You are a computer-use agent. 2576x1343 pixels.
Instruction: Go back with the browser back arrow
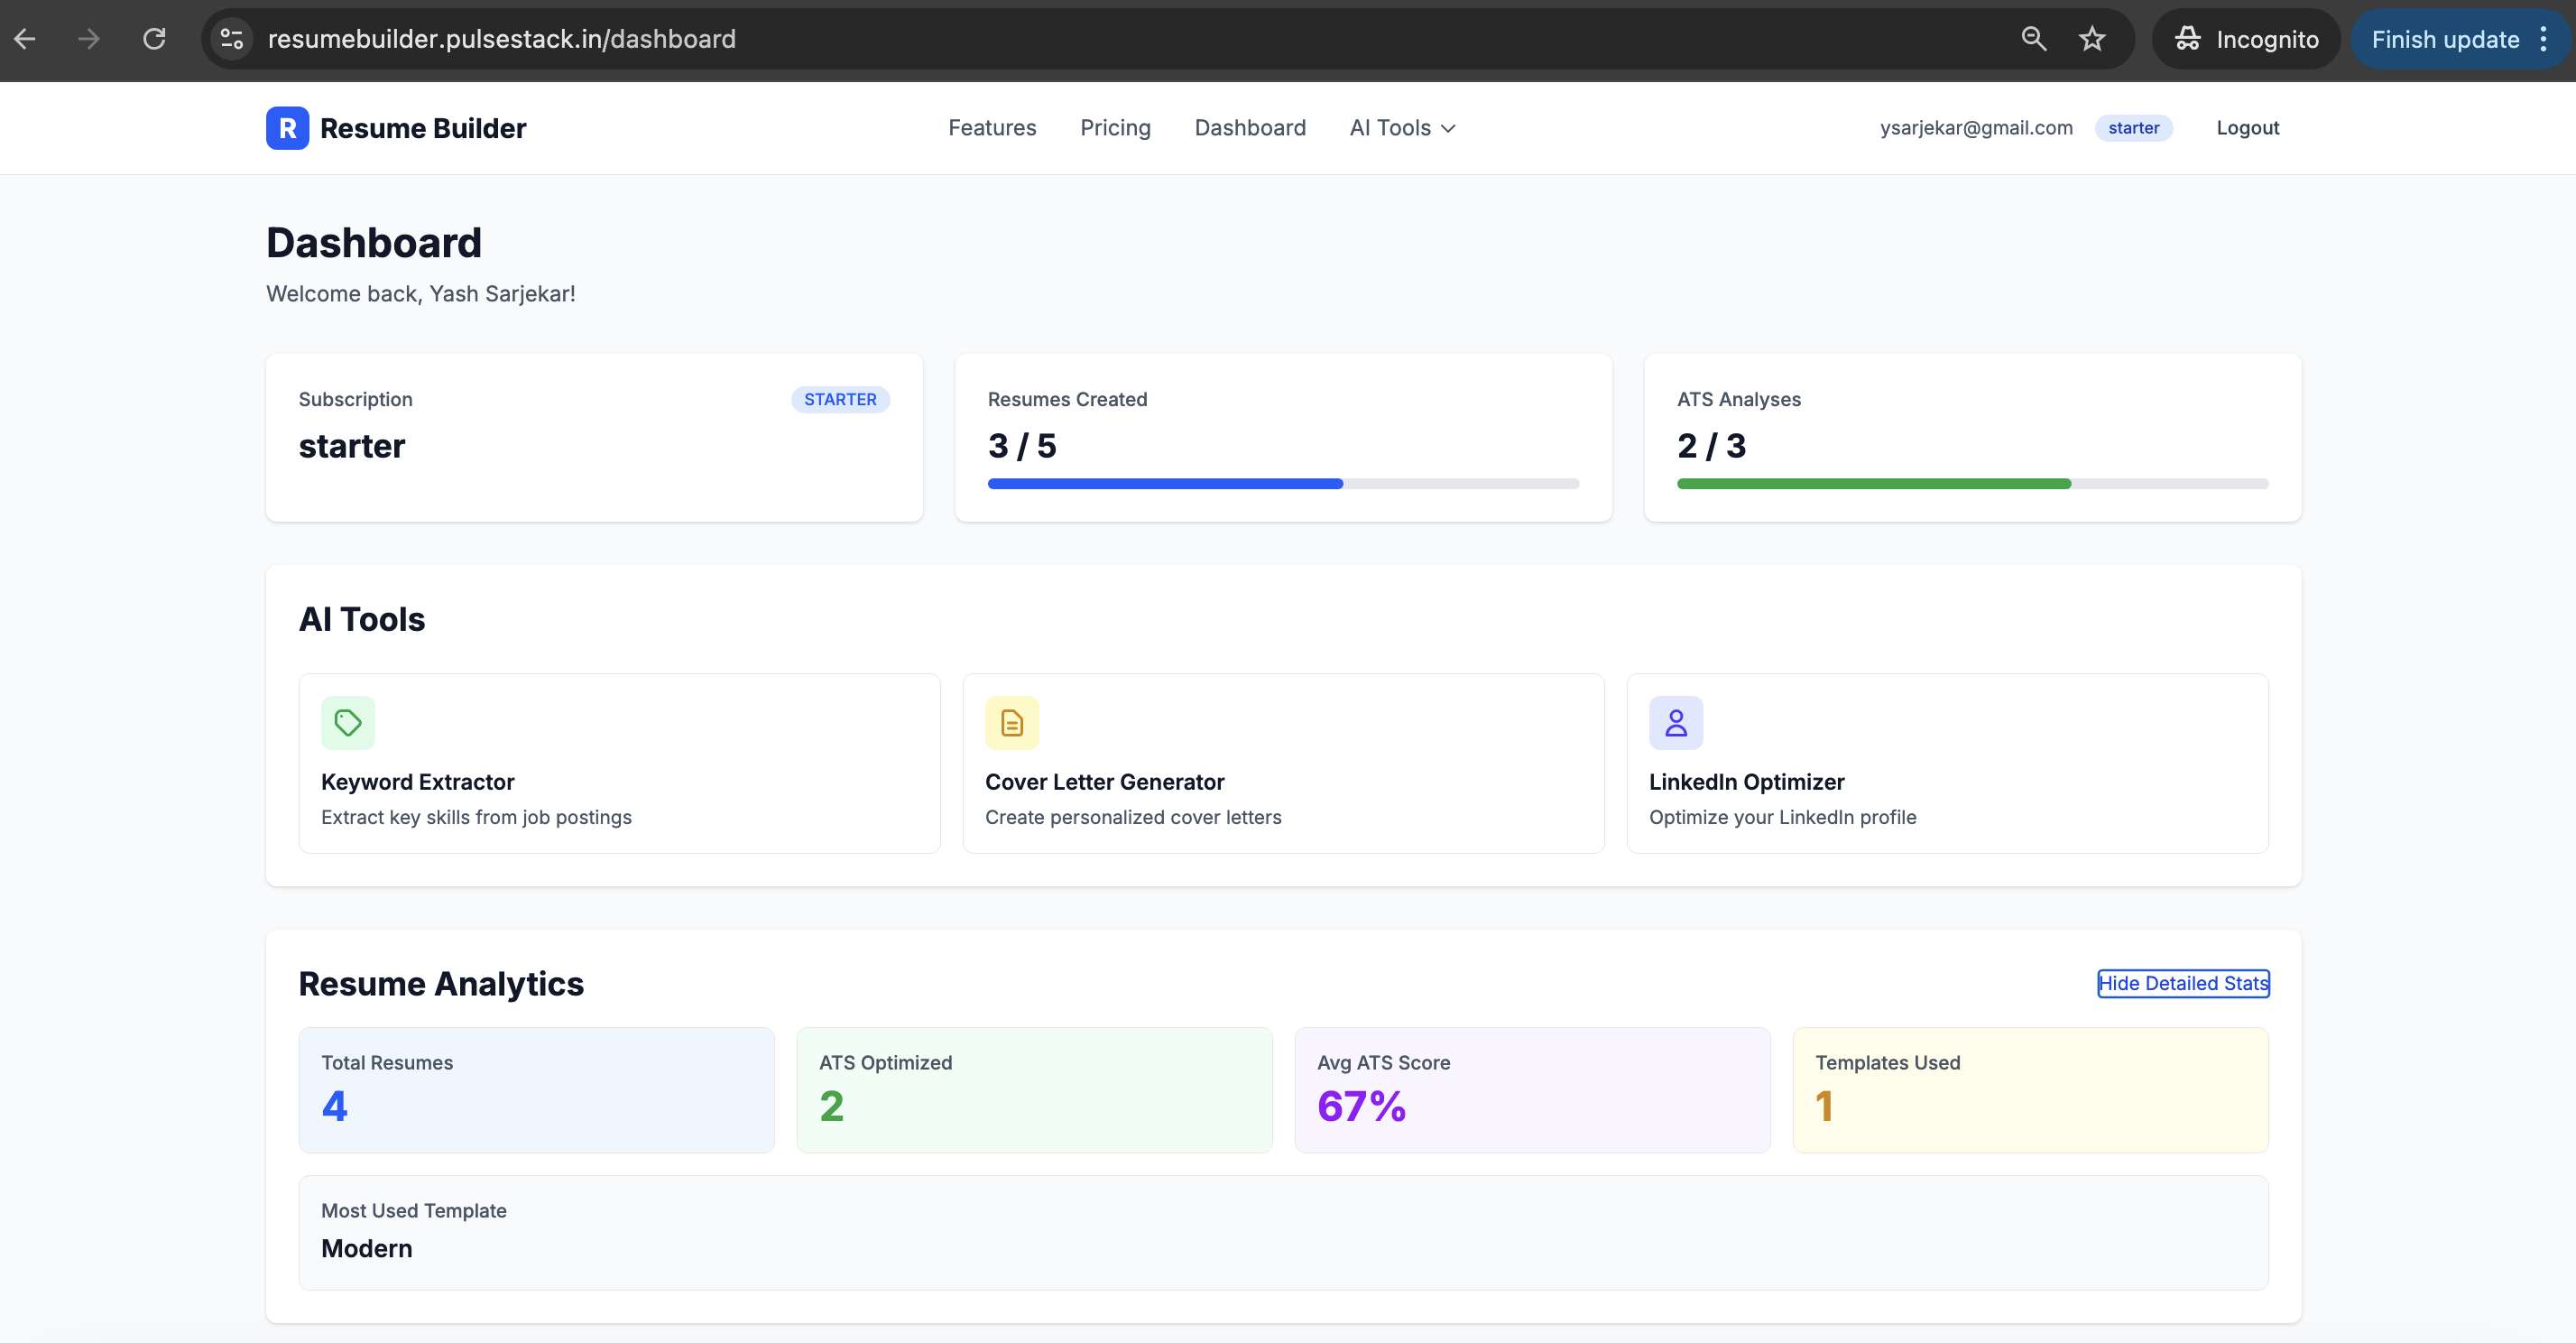[25, 39]
